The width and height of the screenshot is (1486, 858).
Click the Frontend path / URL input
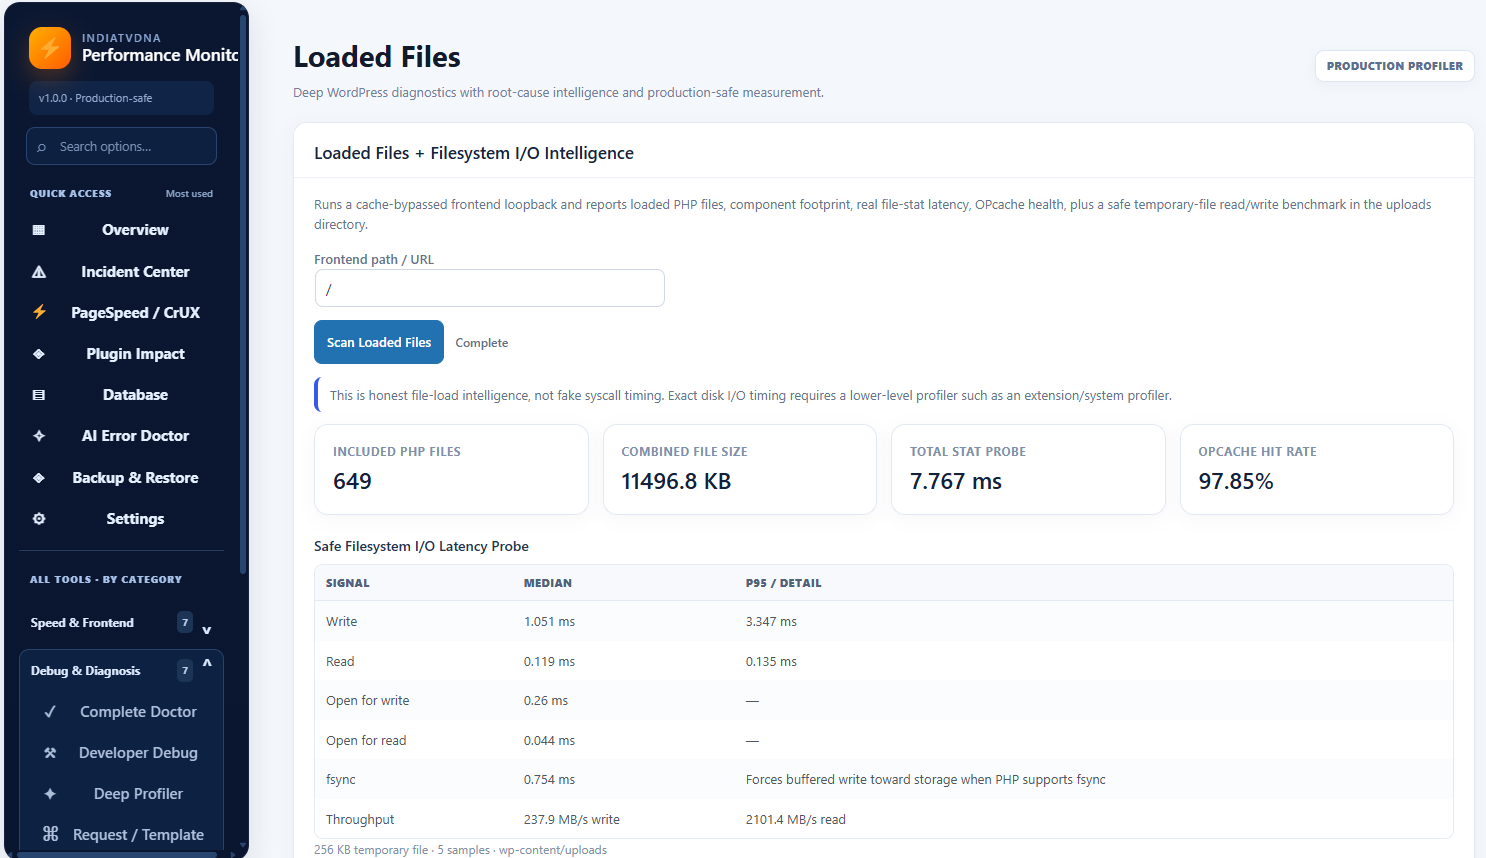(x=489, y=288)
